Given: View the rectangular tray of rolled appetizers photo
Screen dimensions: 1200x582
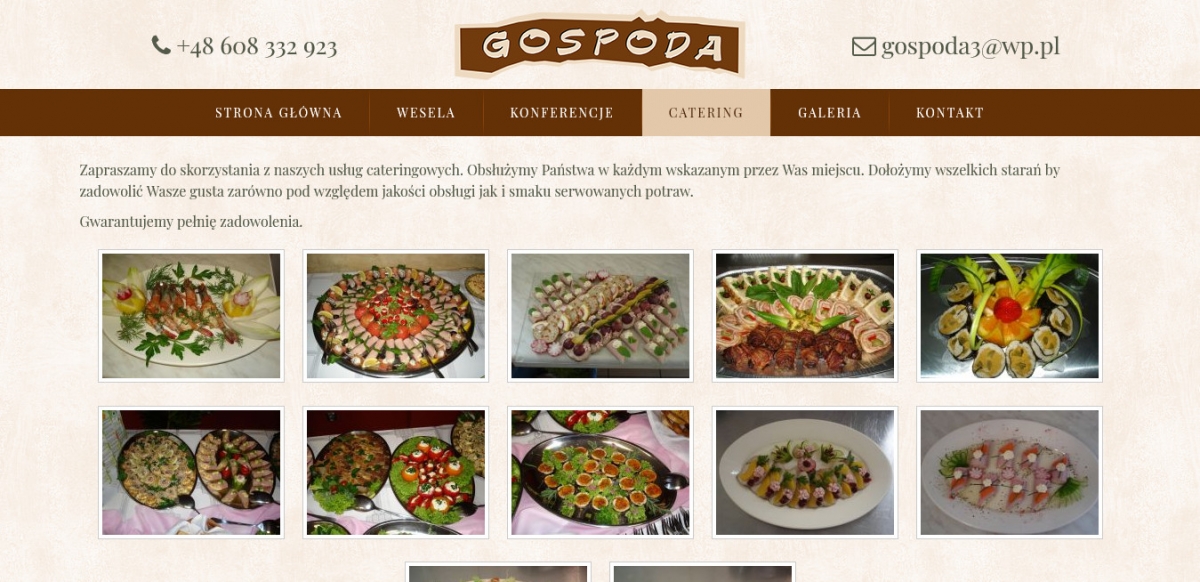Looking at the screenshot, I should click(600, 316).
